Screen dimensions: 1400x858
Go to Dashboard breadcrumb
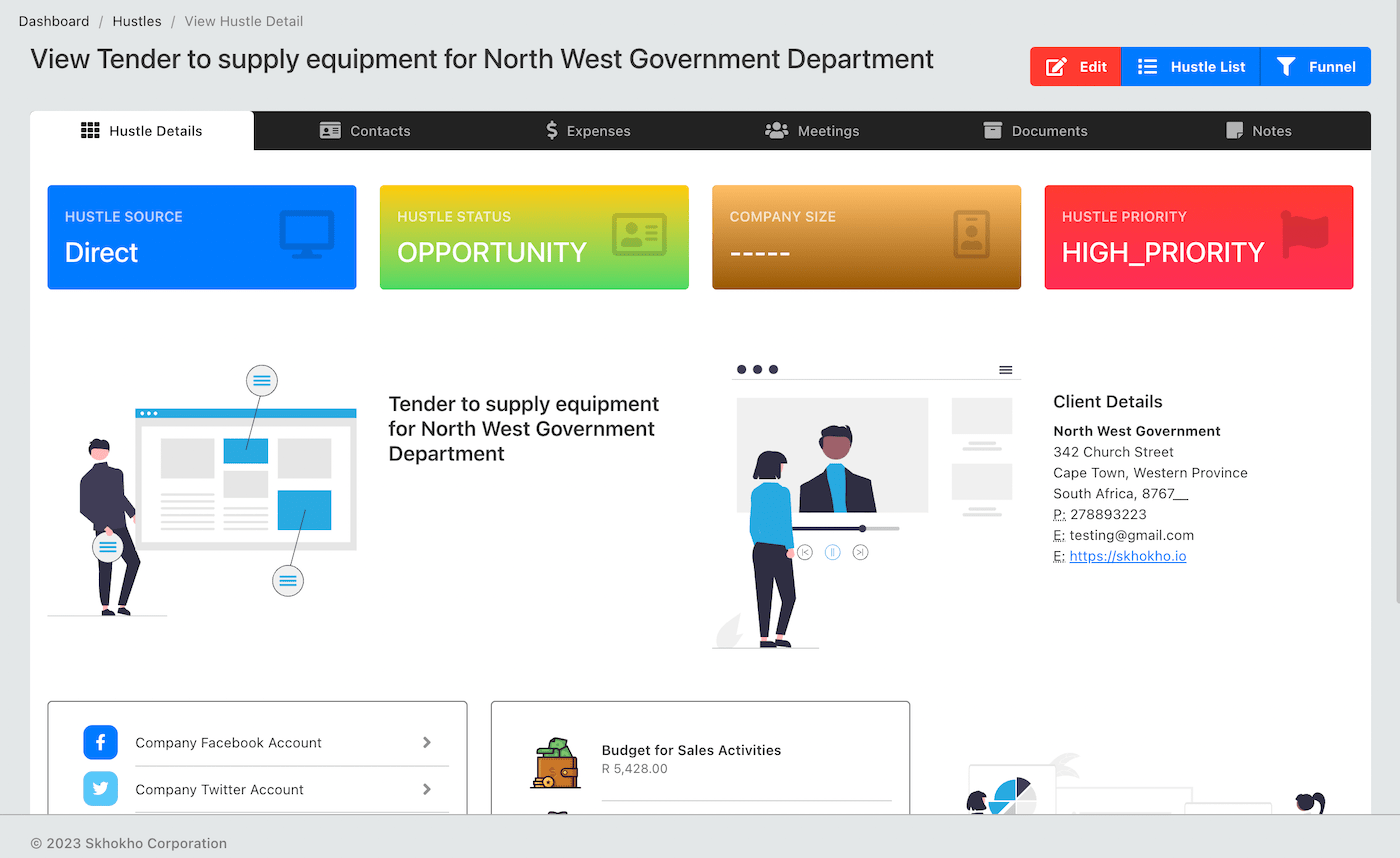coord(54,21)
